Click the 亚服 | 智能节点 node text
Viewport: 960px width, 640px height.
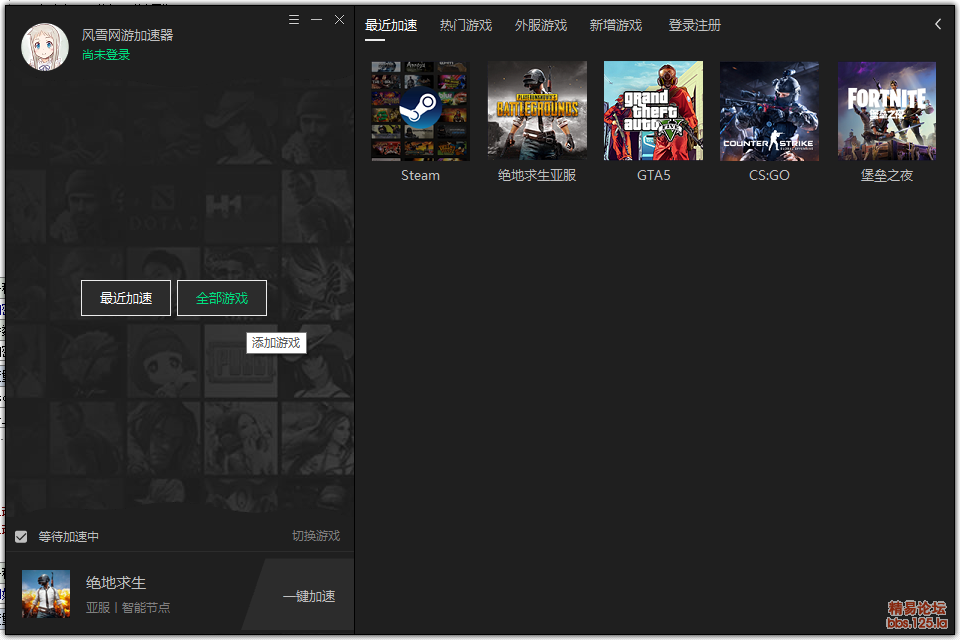128,608
